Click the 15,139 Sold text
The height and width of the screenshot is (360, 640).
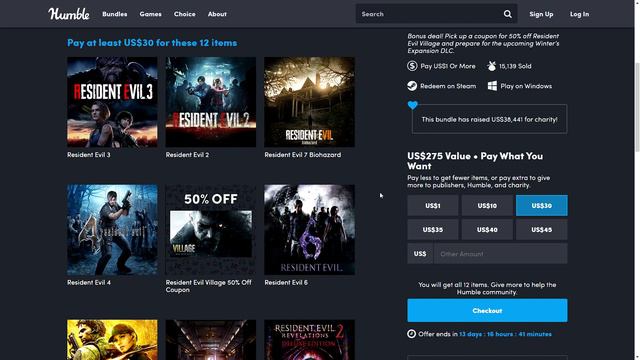point(515,66)
